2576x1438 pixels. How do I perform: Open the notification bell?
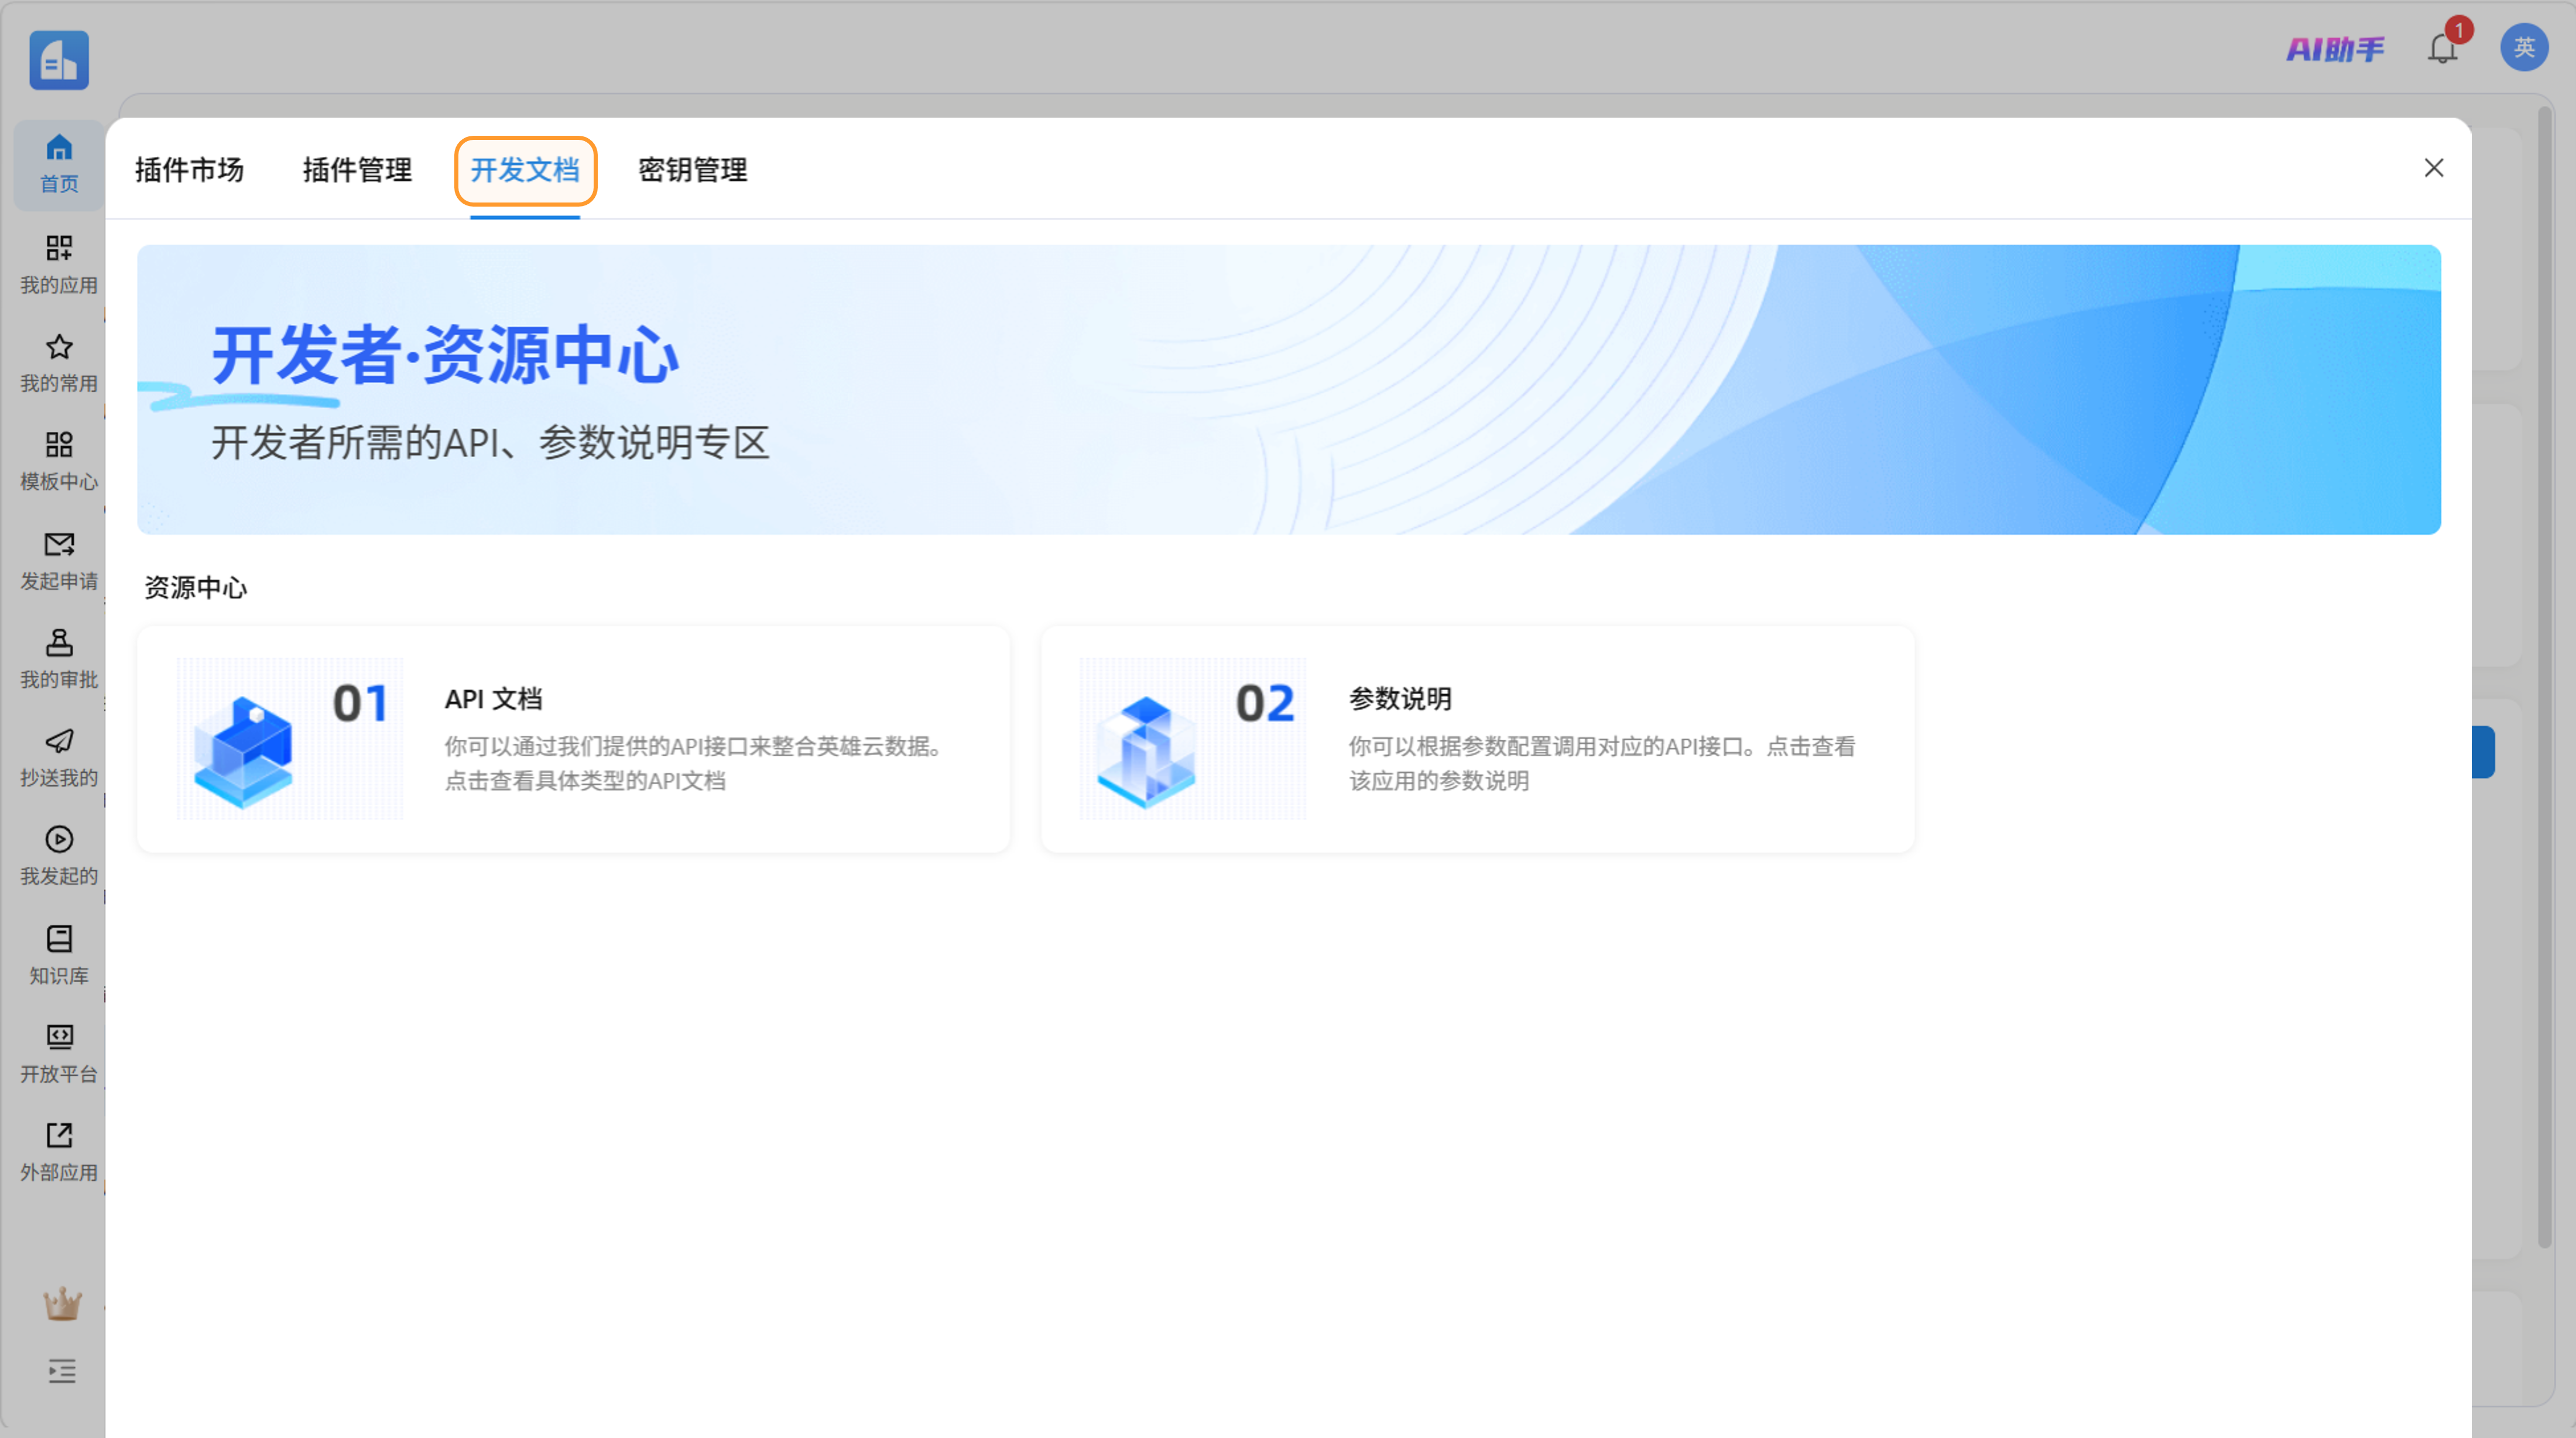2442,48
